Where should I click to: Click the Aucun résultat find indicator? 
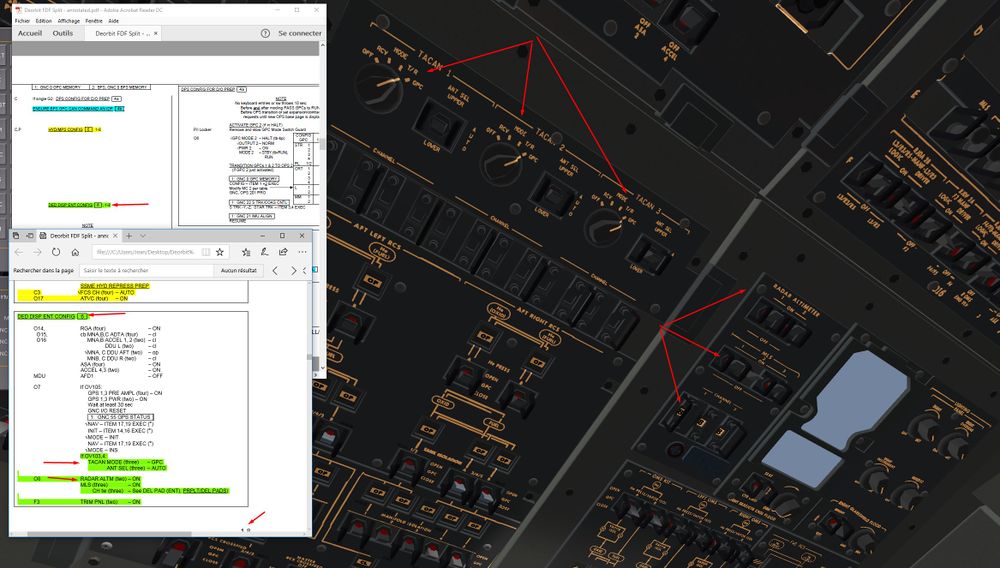pos(239,270)
